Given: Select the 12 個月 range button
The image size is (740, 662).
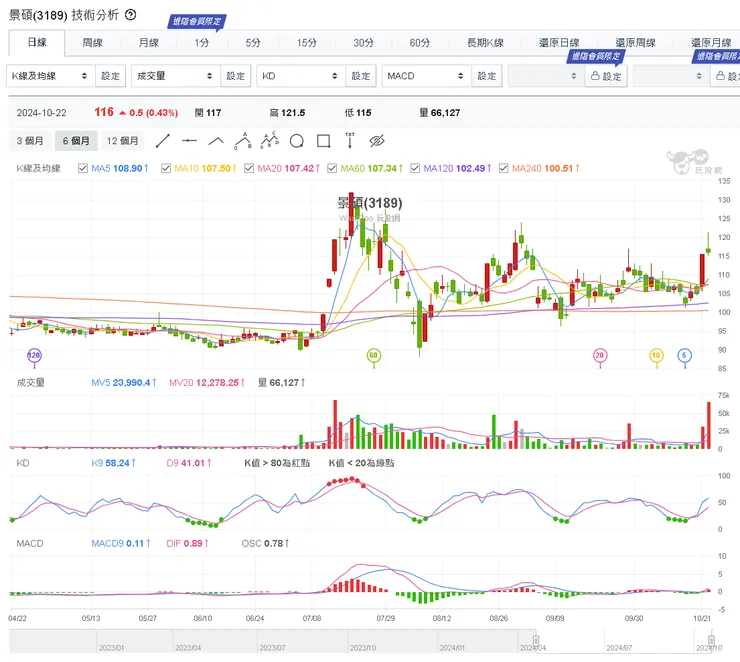Looking at the screenshot, I should pos(123,141).
